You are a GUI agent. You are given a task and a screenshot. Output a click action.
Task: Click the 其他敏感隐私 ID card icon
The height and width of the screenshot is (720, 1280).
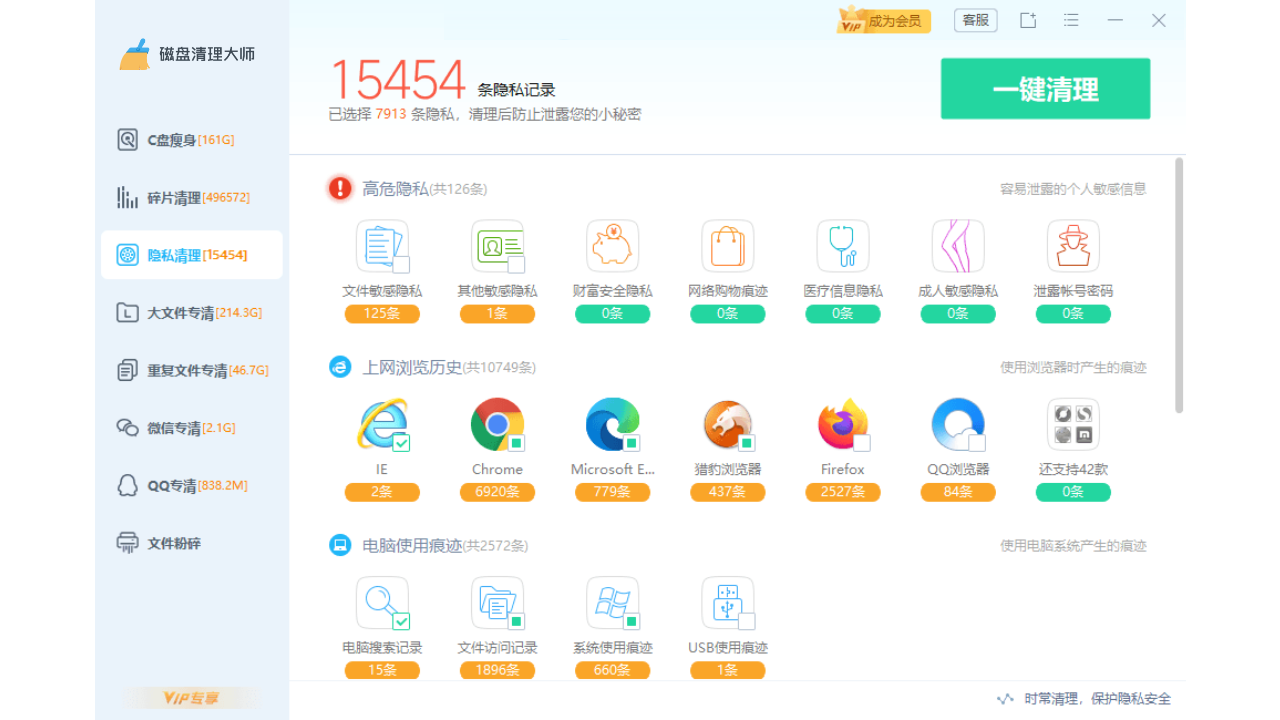[x=497, y=246]
